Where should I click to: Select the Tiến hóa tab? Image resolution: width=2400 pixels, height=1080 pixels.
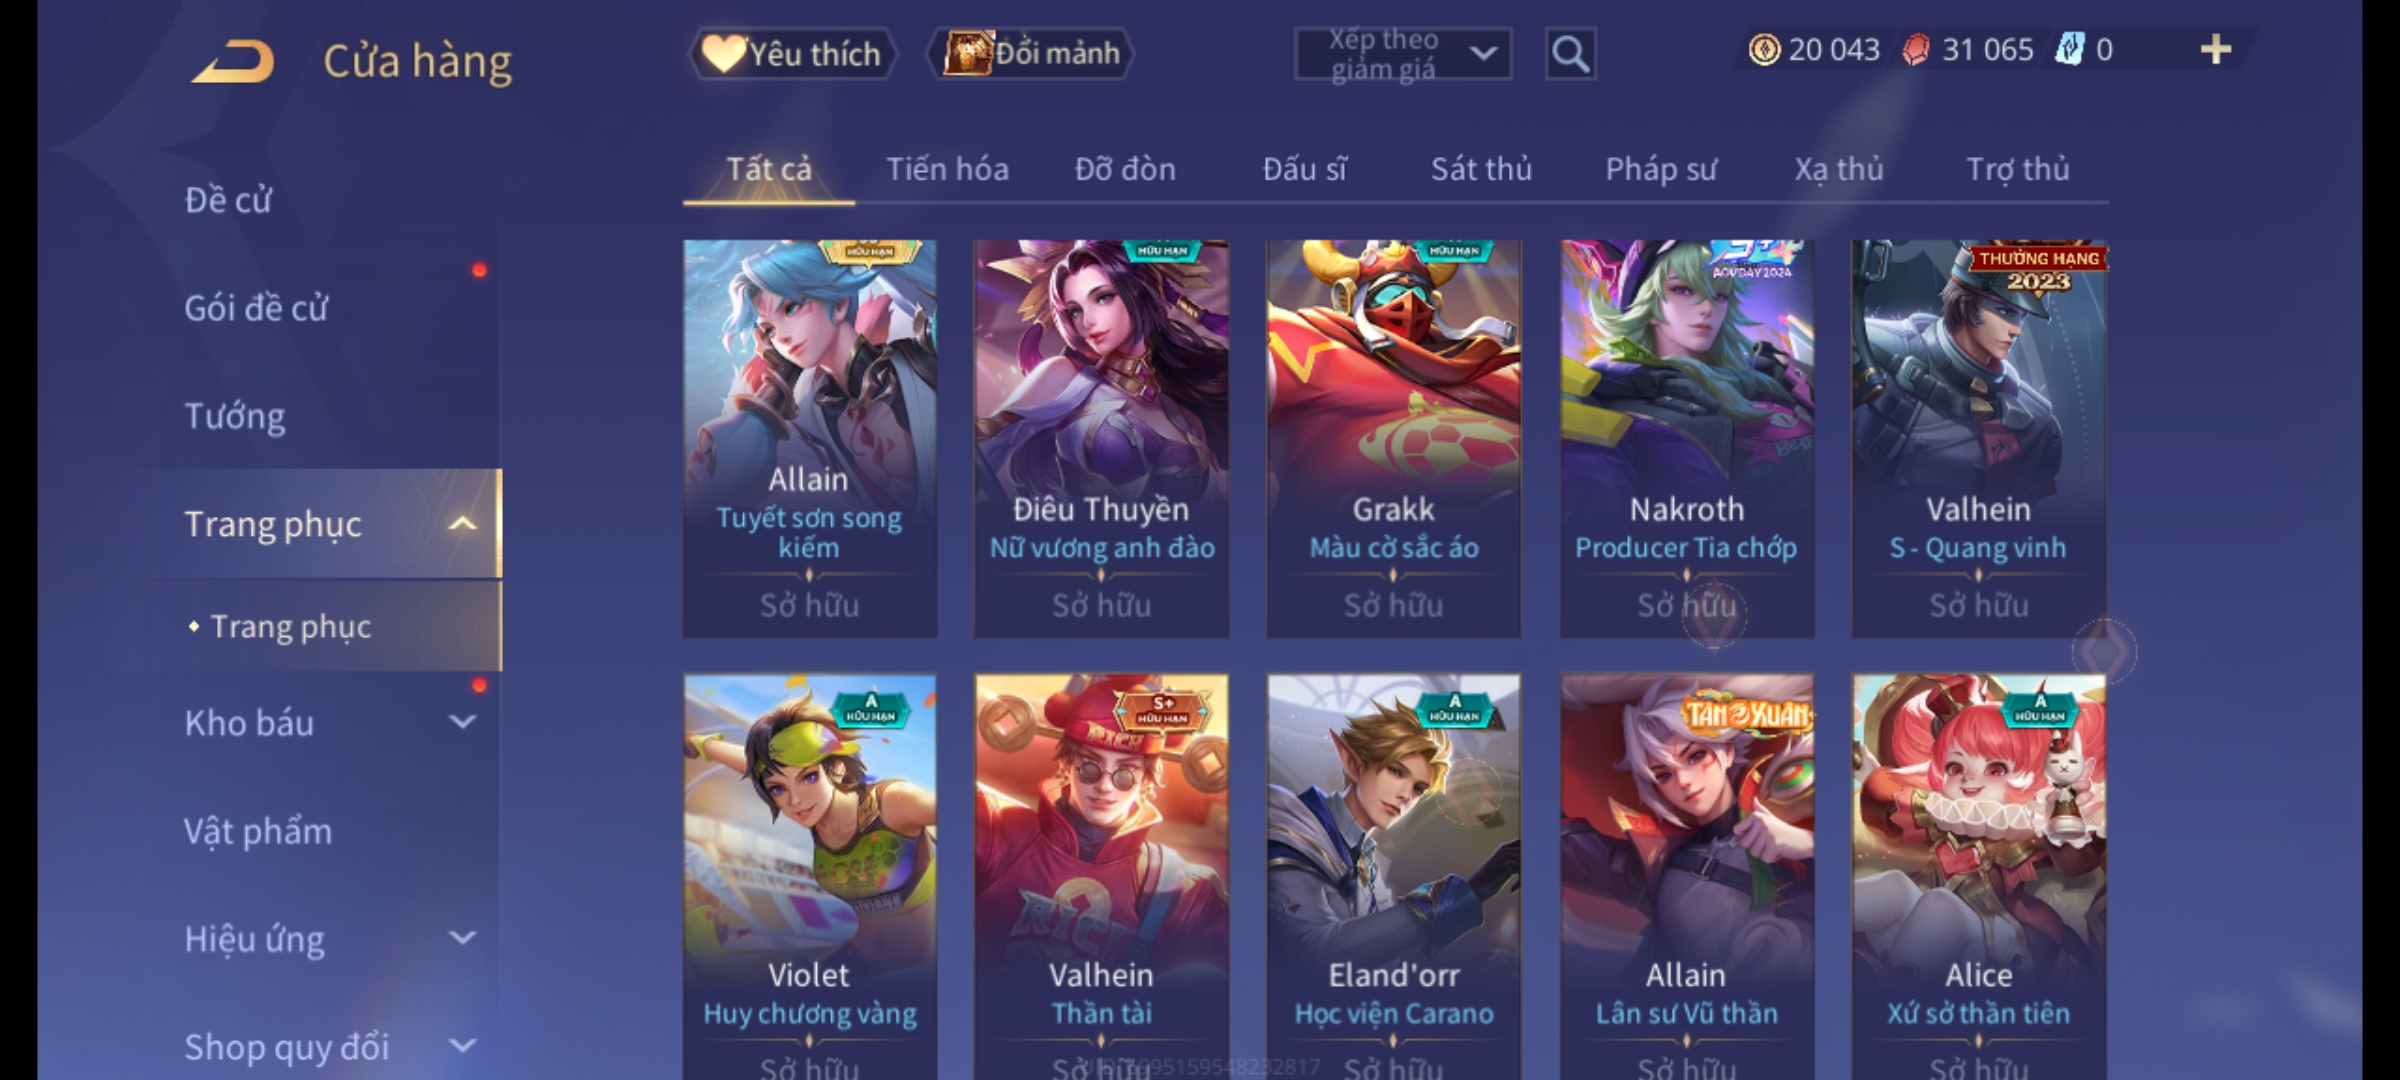click(x=947, y=169)
